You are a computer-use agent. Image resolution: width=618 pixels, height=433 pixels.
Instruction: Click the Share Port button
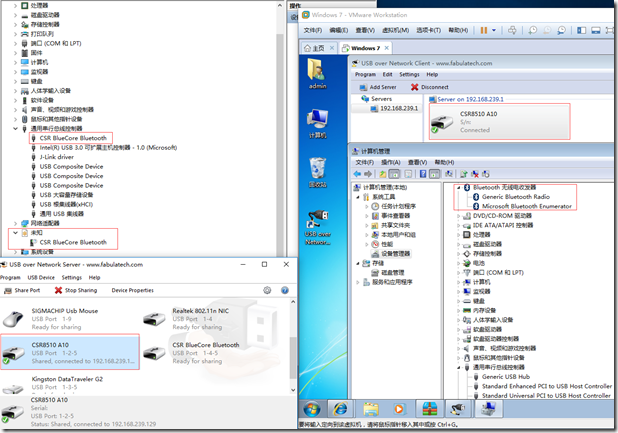tap(22, 290)
